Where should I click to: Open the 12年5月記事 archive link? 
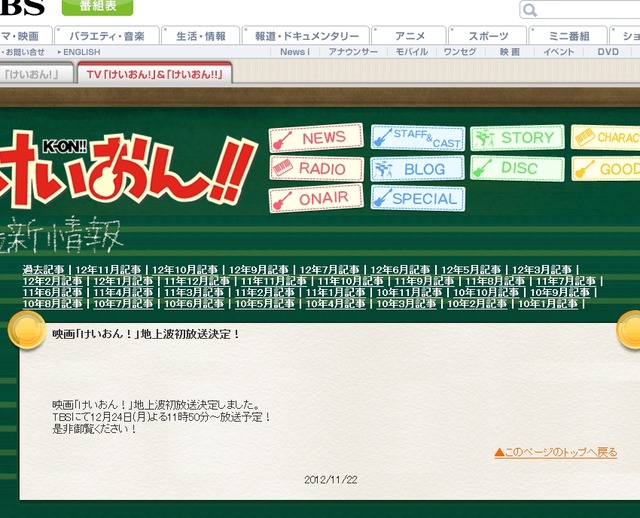[x=471, y=270]
